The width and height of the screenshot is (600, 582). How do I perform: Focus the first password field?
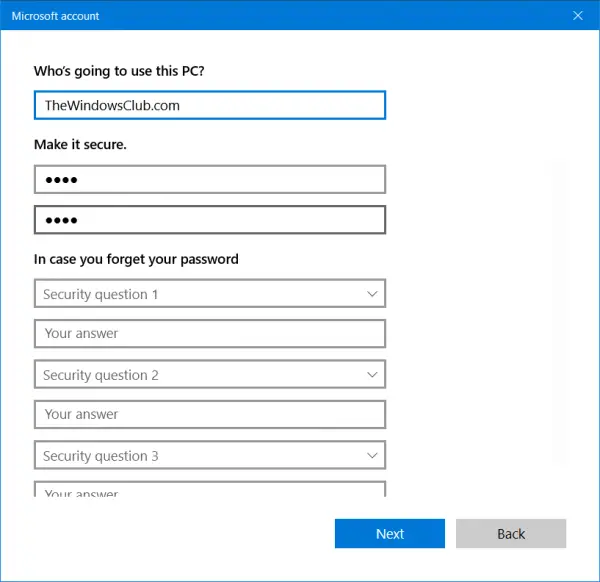(209, 180)
